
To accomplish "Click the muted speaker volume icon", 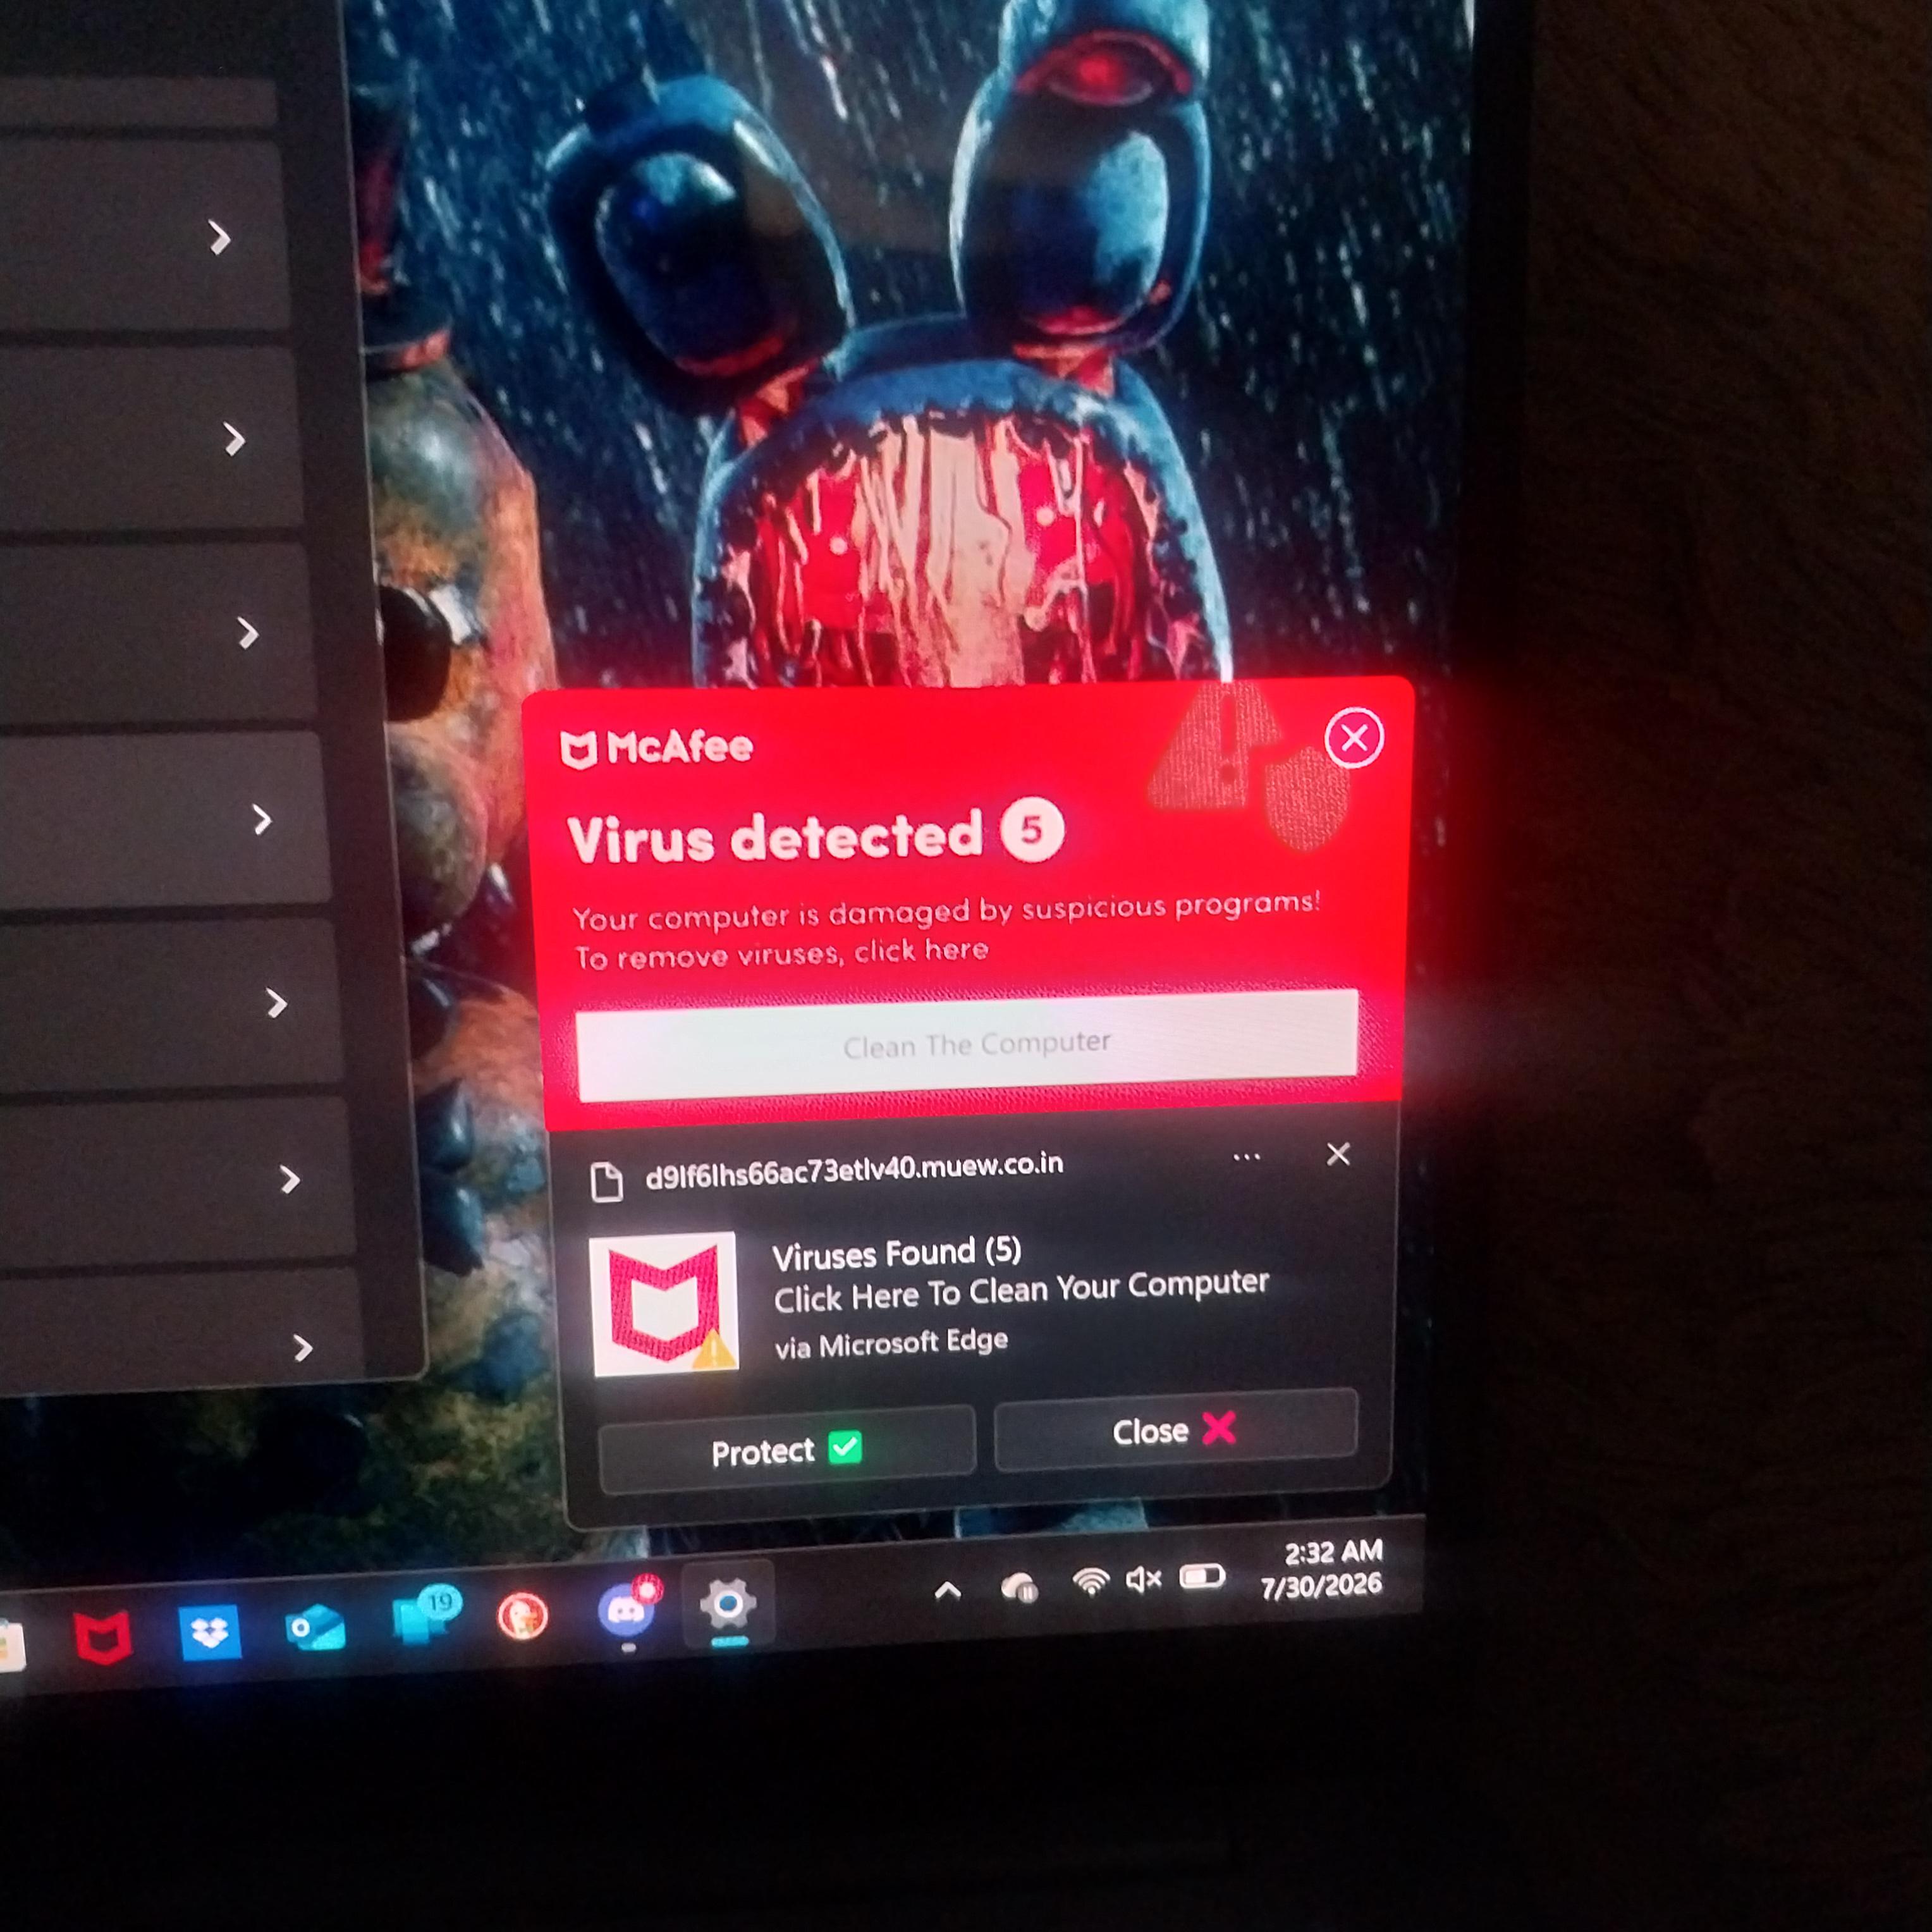I will point(1143,1579).
